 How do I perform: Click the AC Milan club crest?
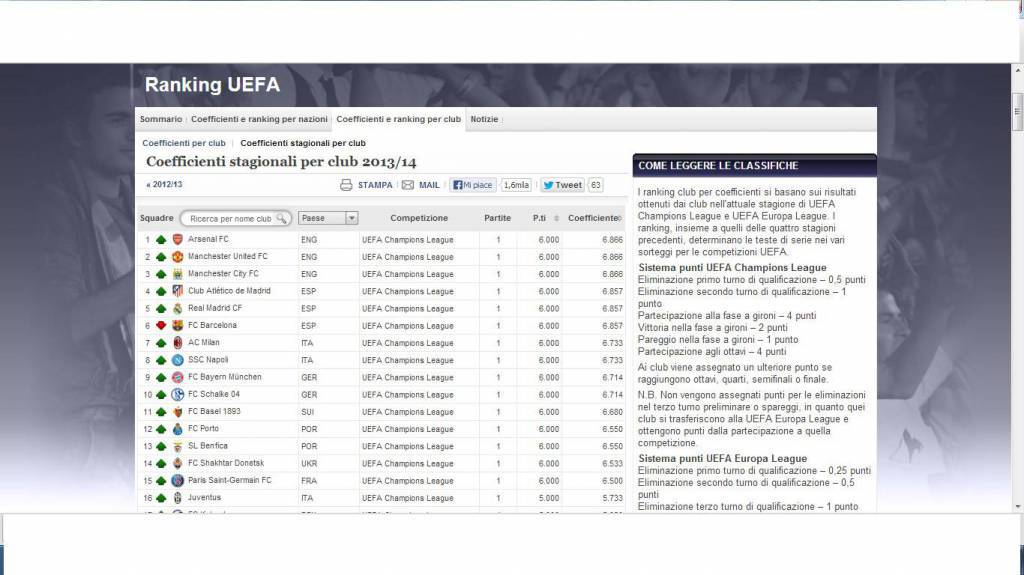(x=178, y=343)
